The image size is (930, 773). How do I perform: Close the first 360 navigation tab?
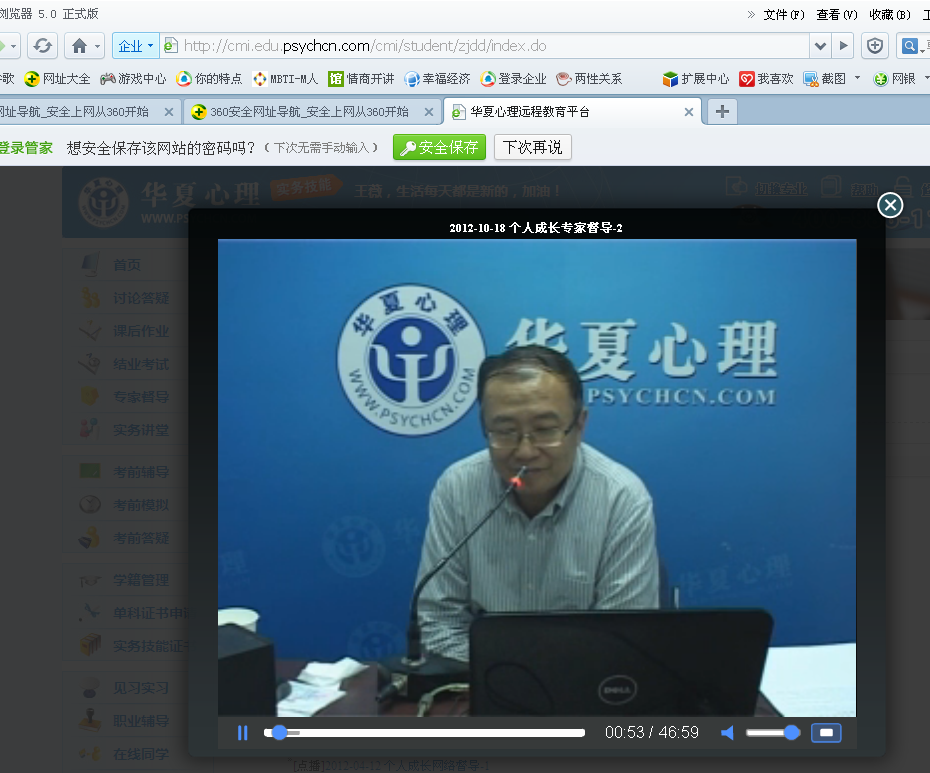tap(168, 112)
